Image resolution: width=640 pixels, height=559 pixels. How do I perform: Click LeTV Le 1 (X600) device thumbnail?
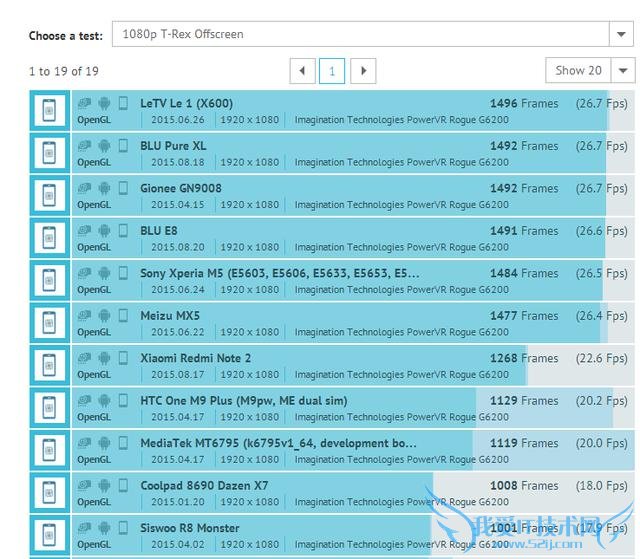(50, 111)
